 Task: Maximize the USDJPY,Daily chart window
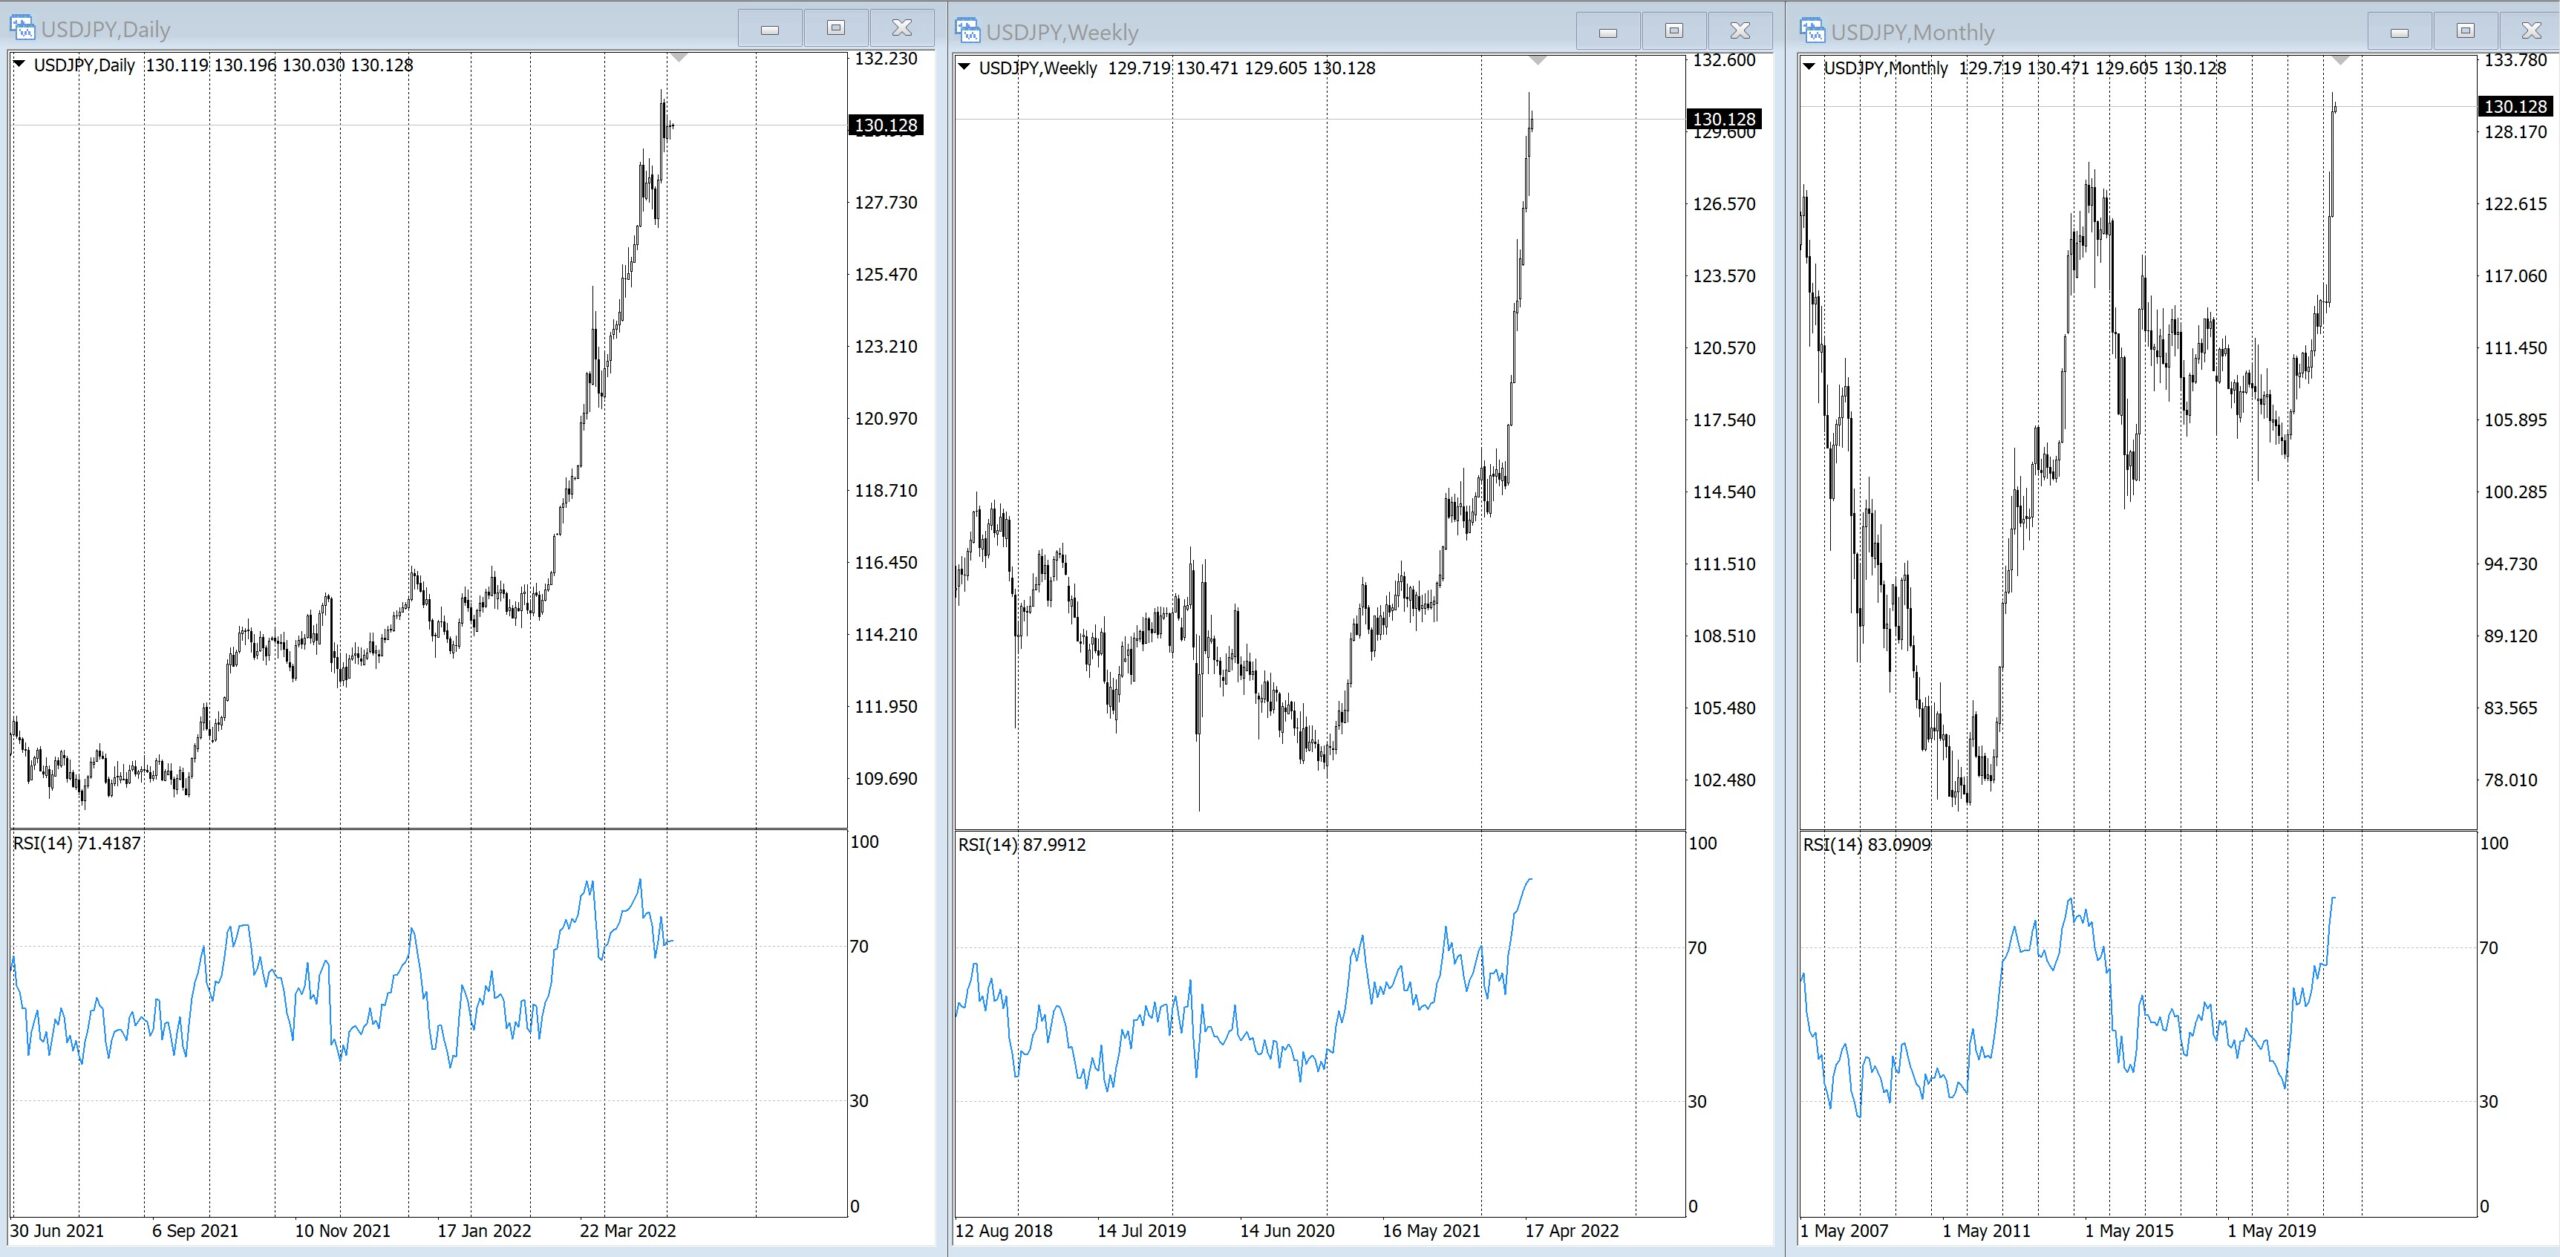(836, 28)
